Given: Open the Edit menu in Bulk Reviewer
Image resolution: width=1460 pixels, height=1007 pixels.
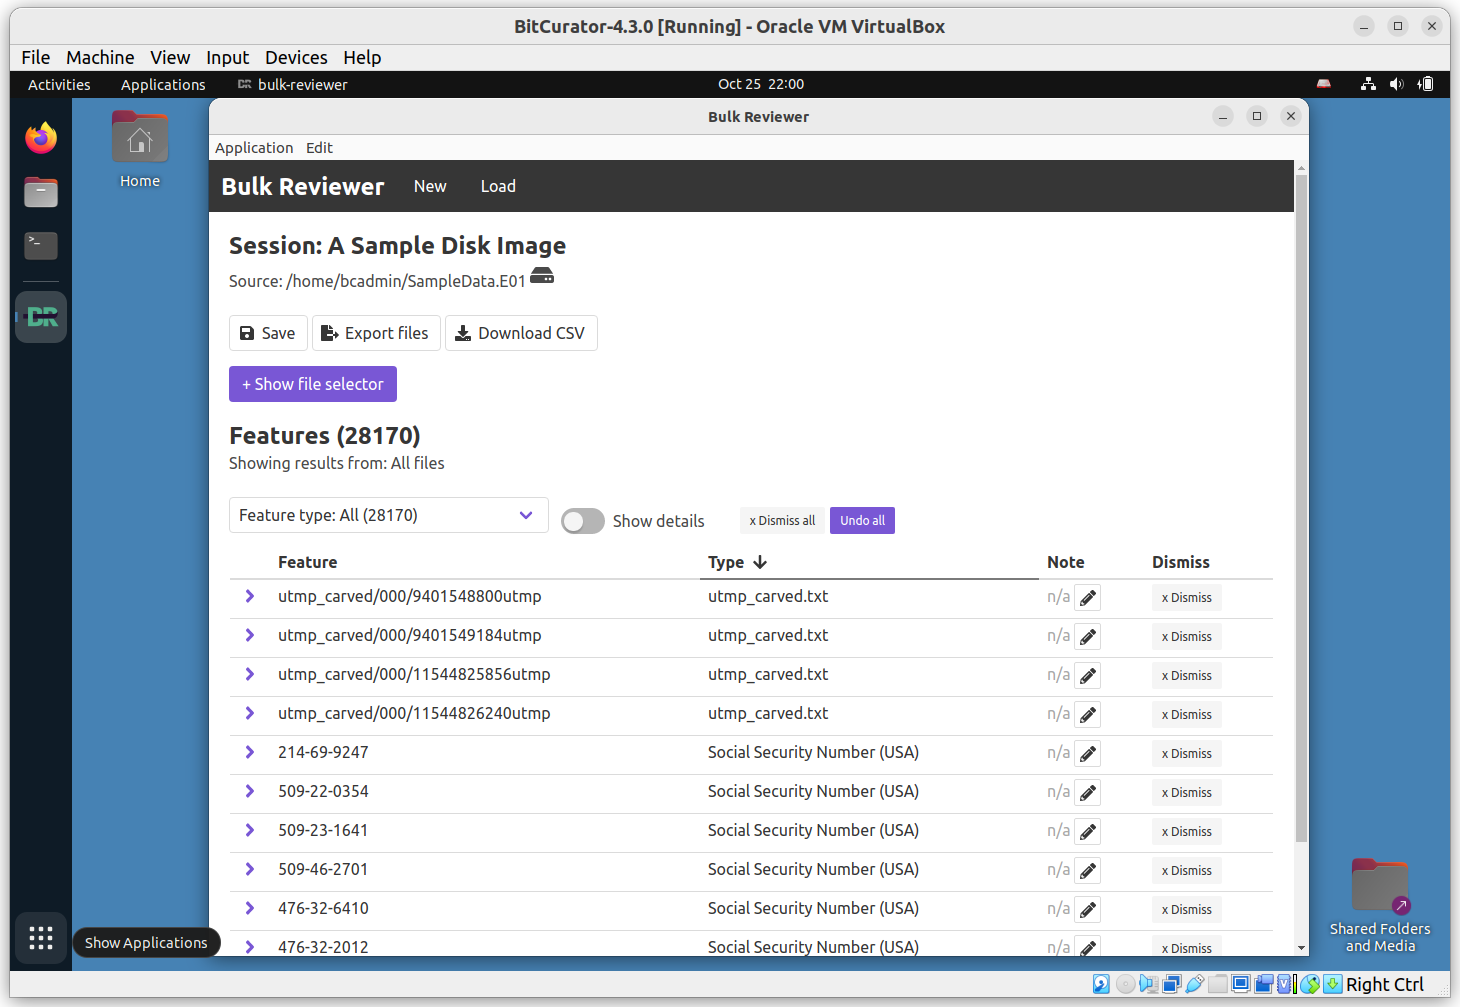Looking at the screenshot, I should point(319,148).
